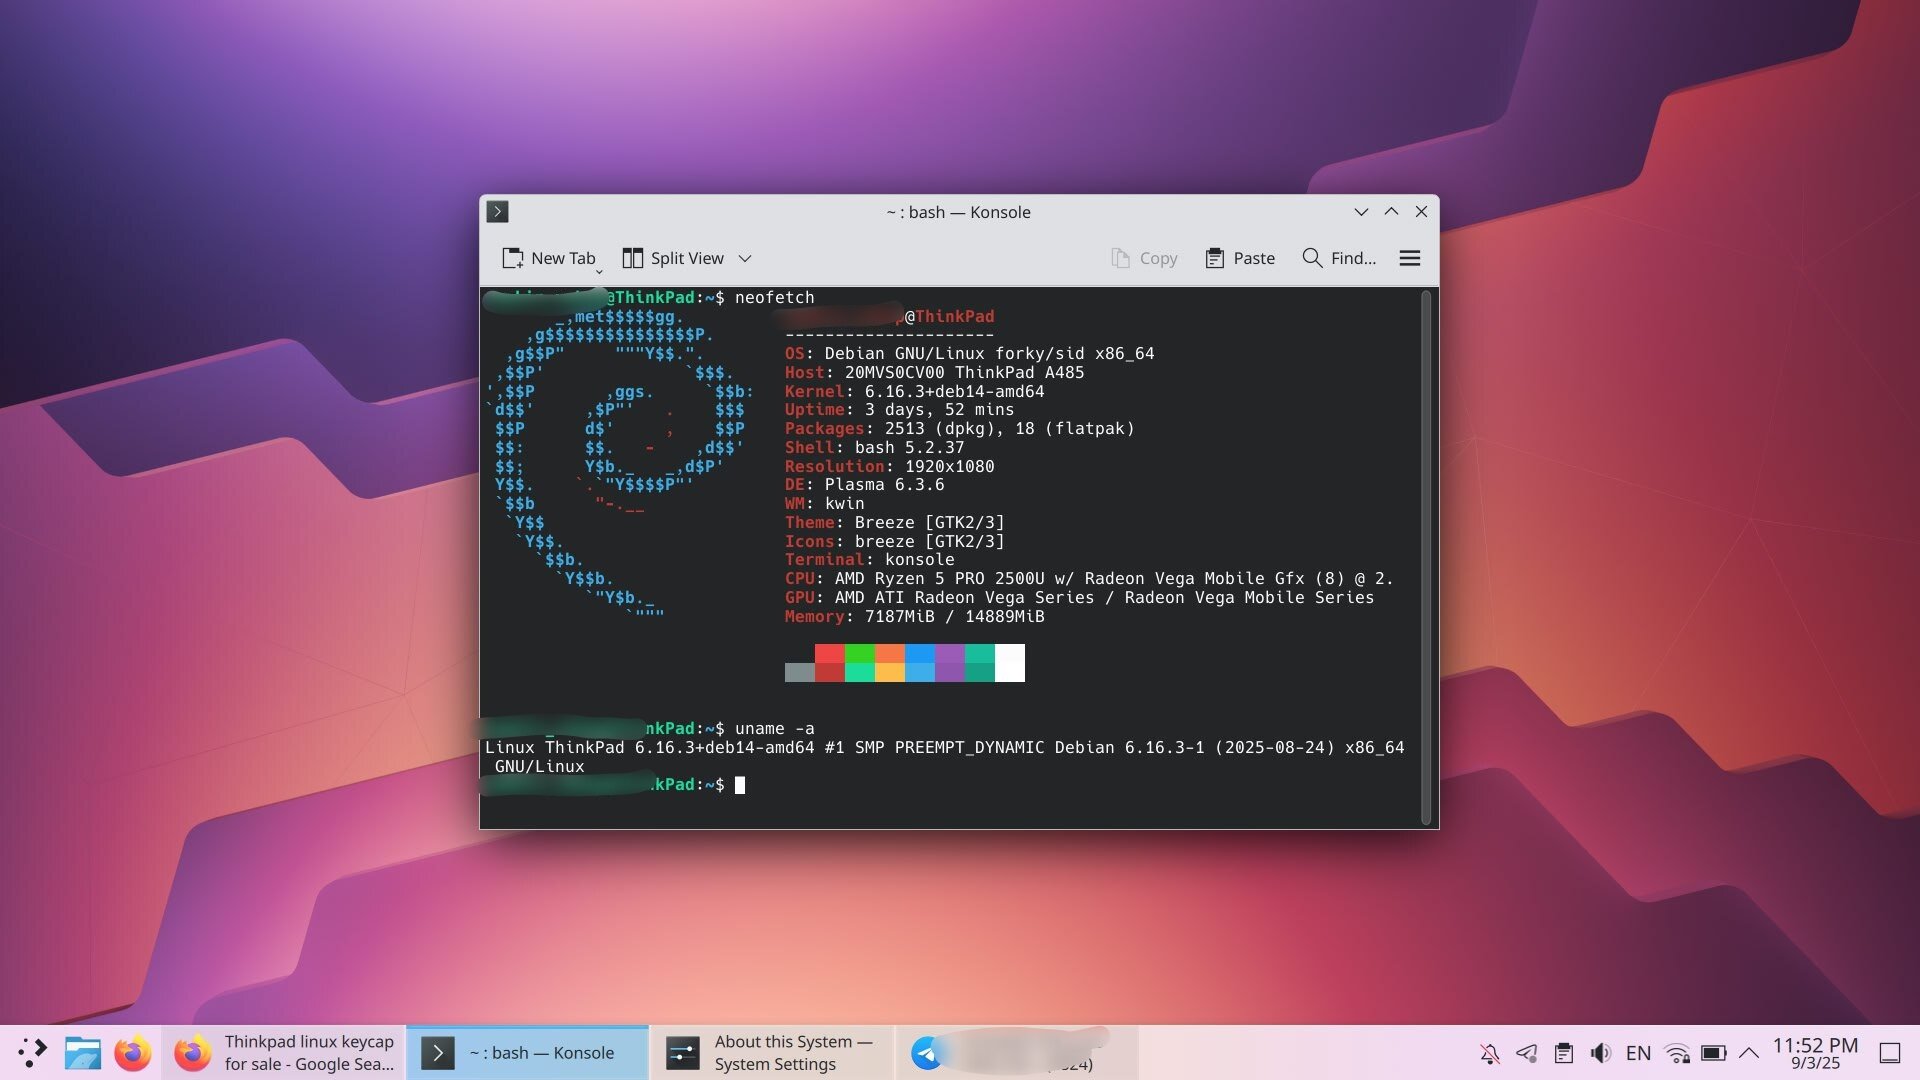Minimize the Konsole window
The width and height of the screenshot is (1920, 1080).
click(x=1361, y=212)
